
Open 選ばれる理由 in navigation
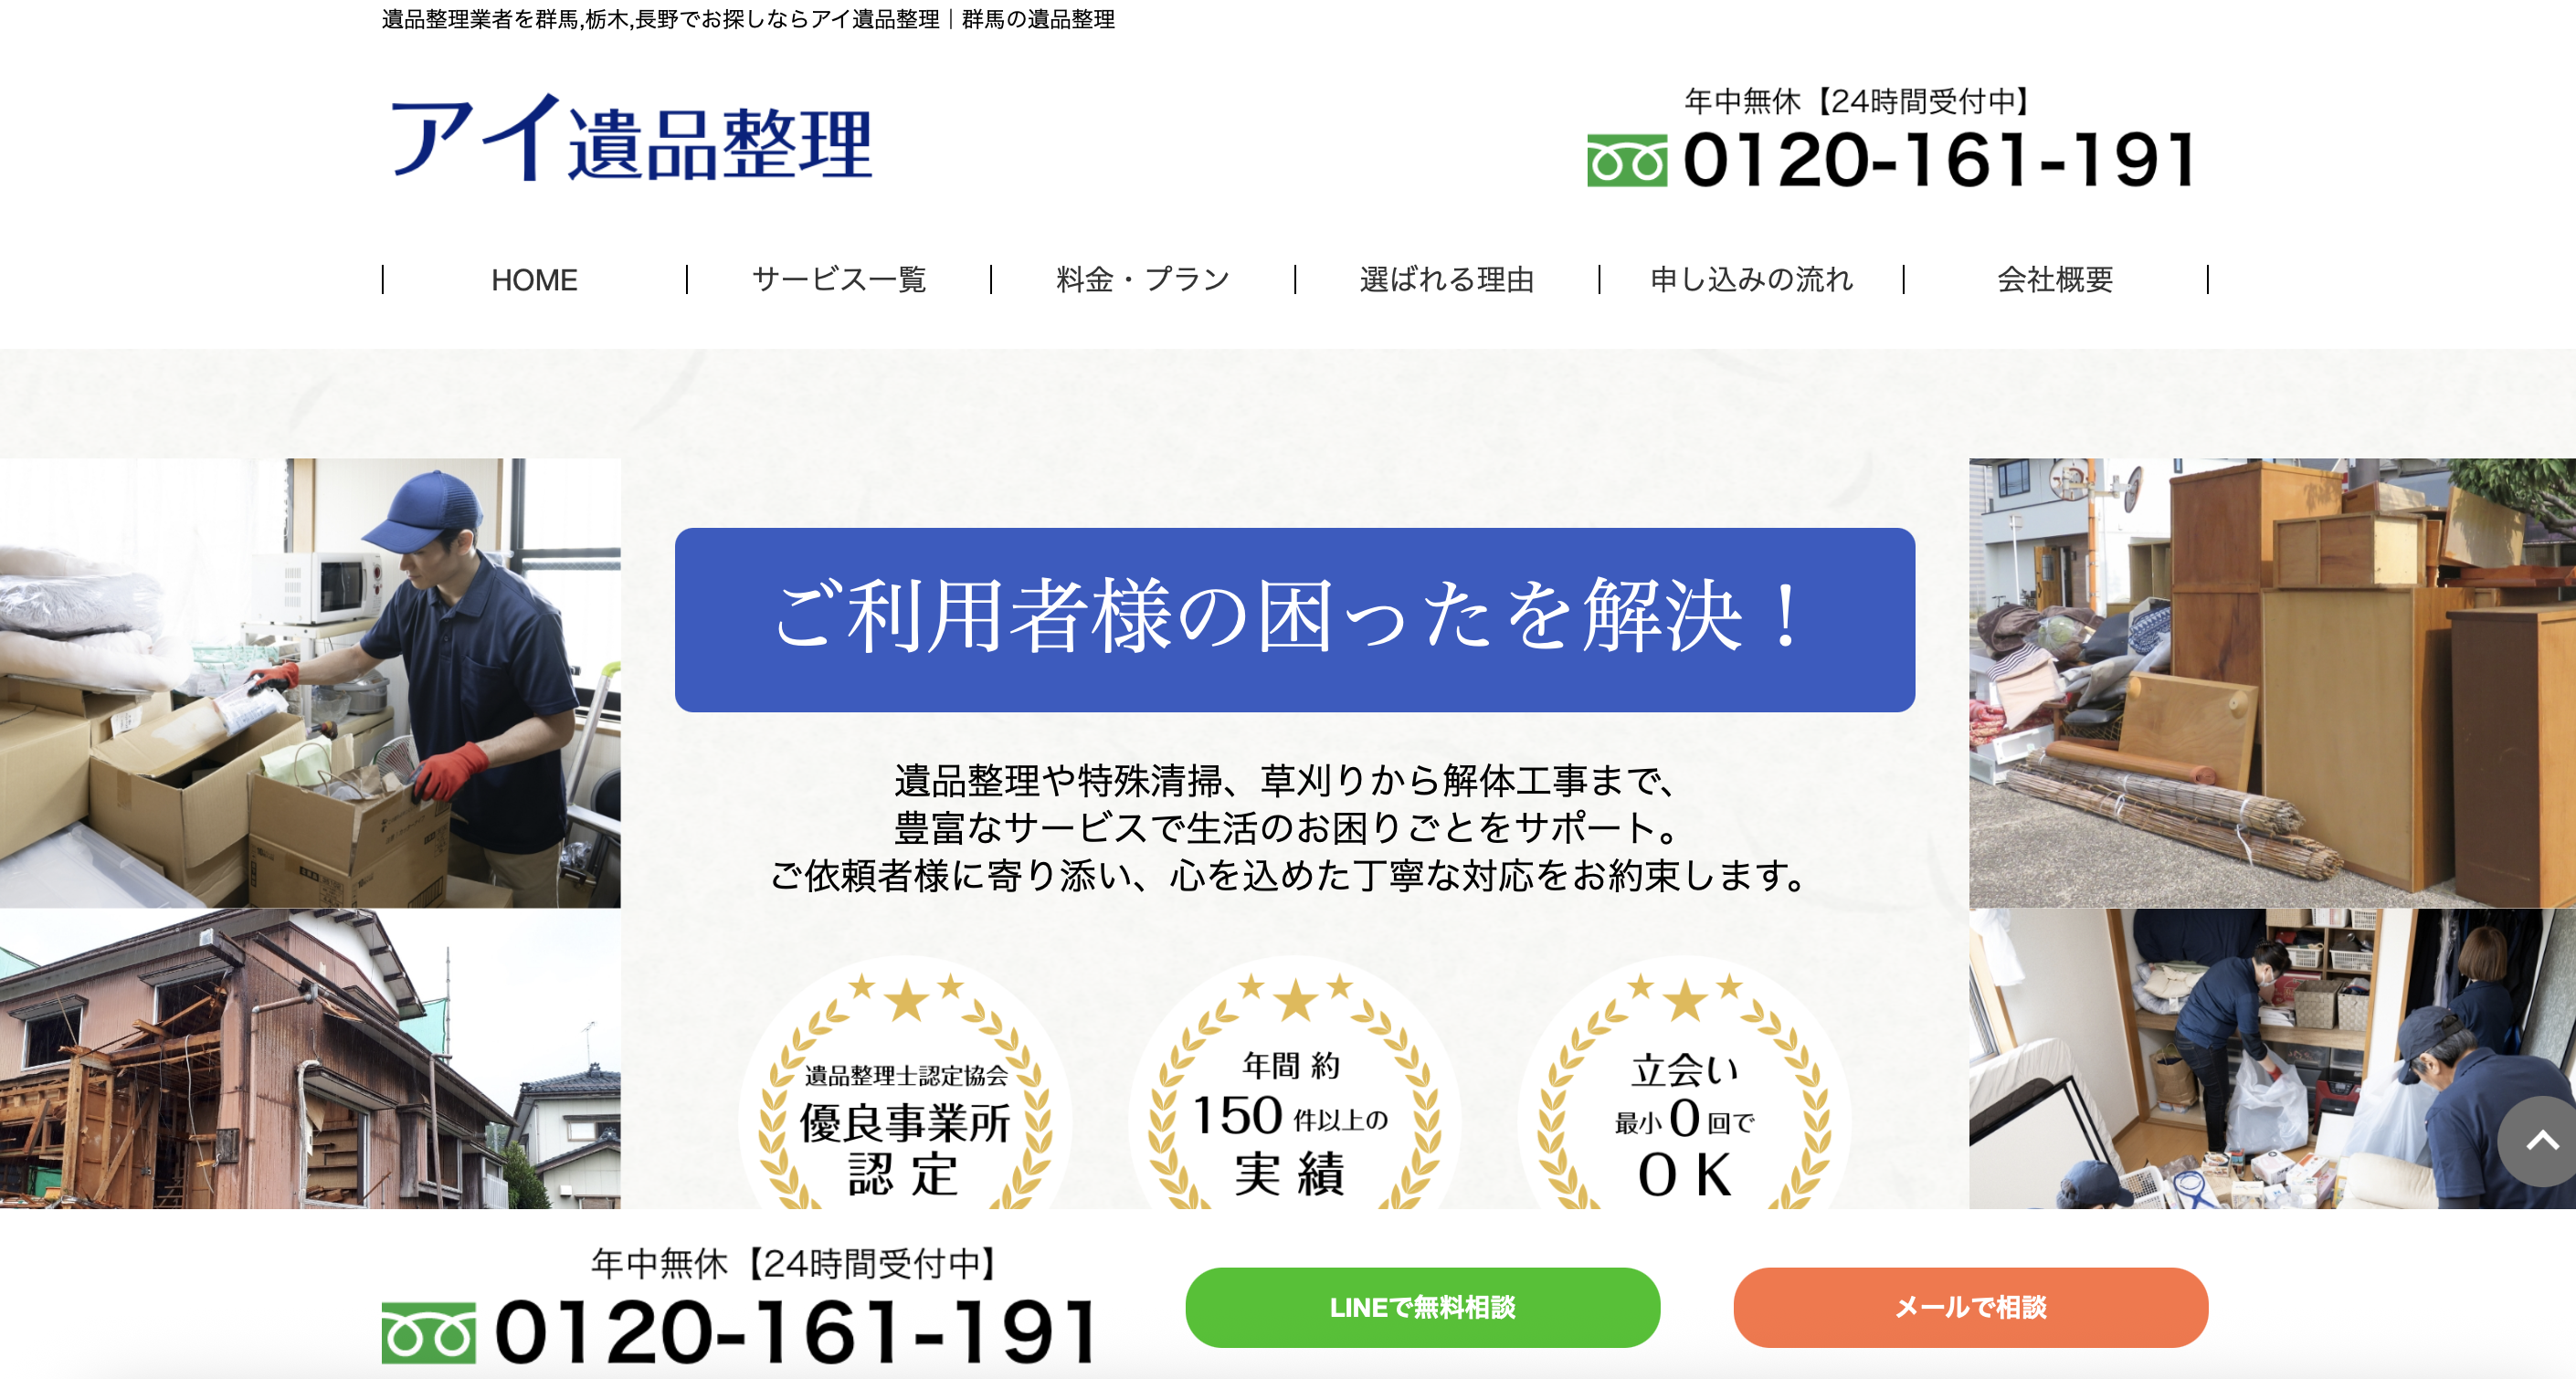[1447, 280]
